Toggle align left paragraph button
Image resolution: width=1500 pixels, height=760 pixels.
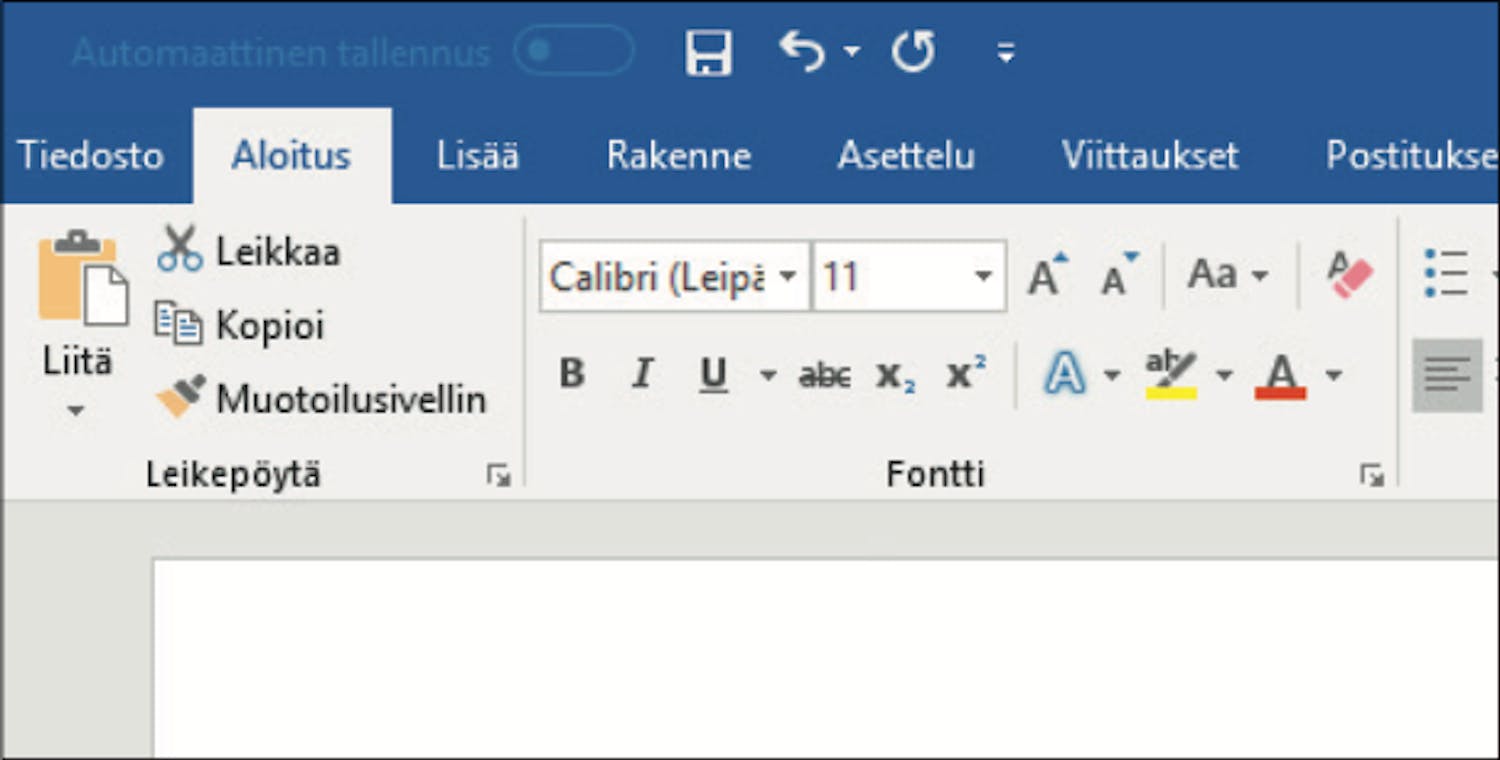coord(1447,375)
